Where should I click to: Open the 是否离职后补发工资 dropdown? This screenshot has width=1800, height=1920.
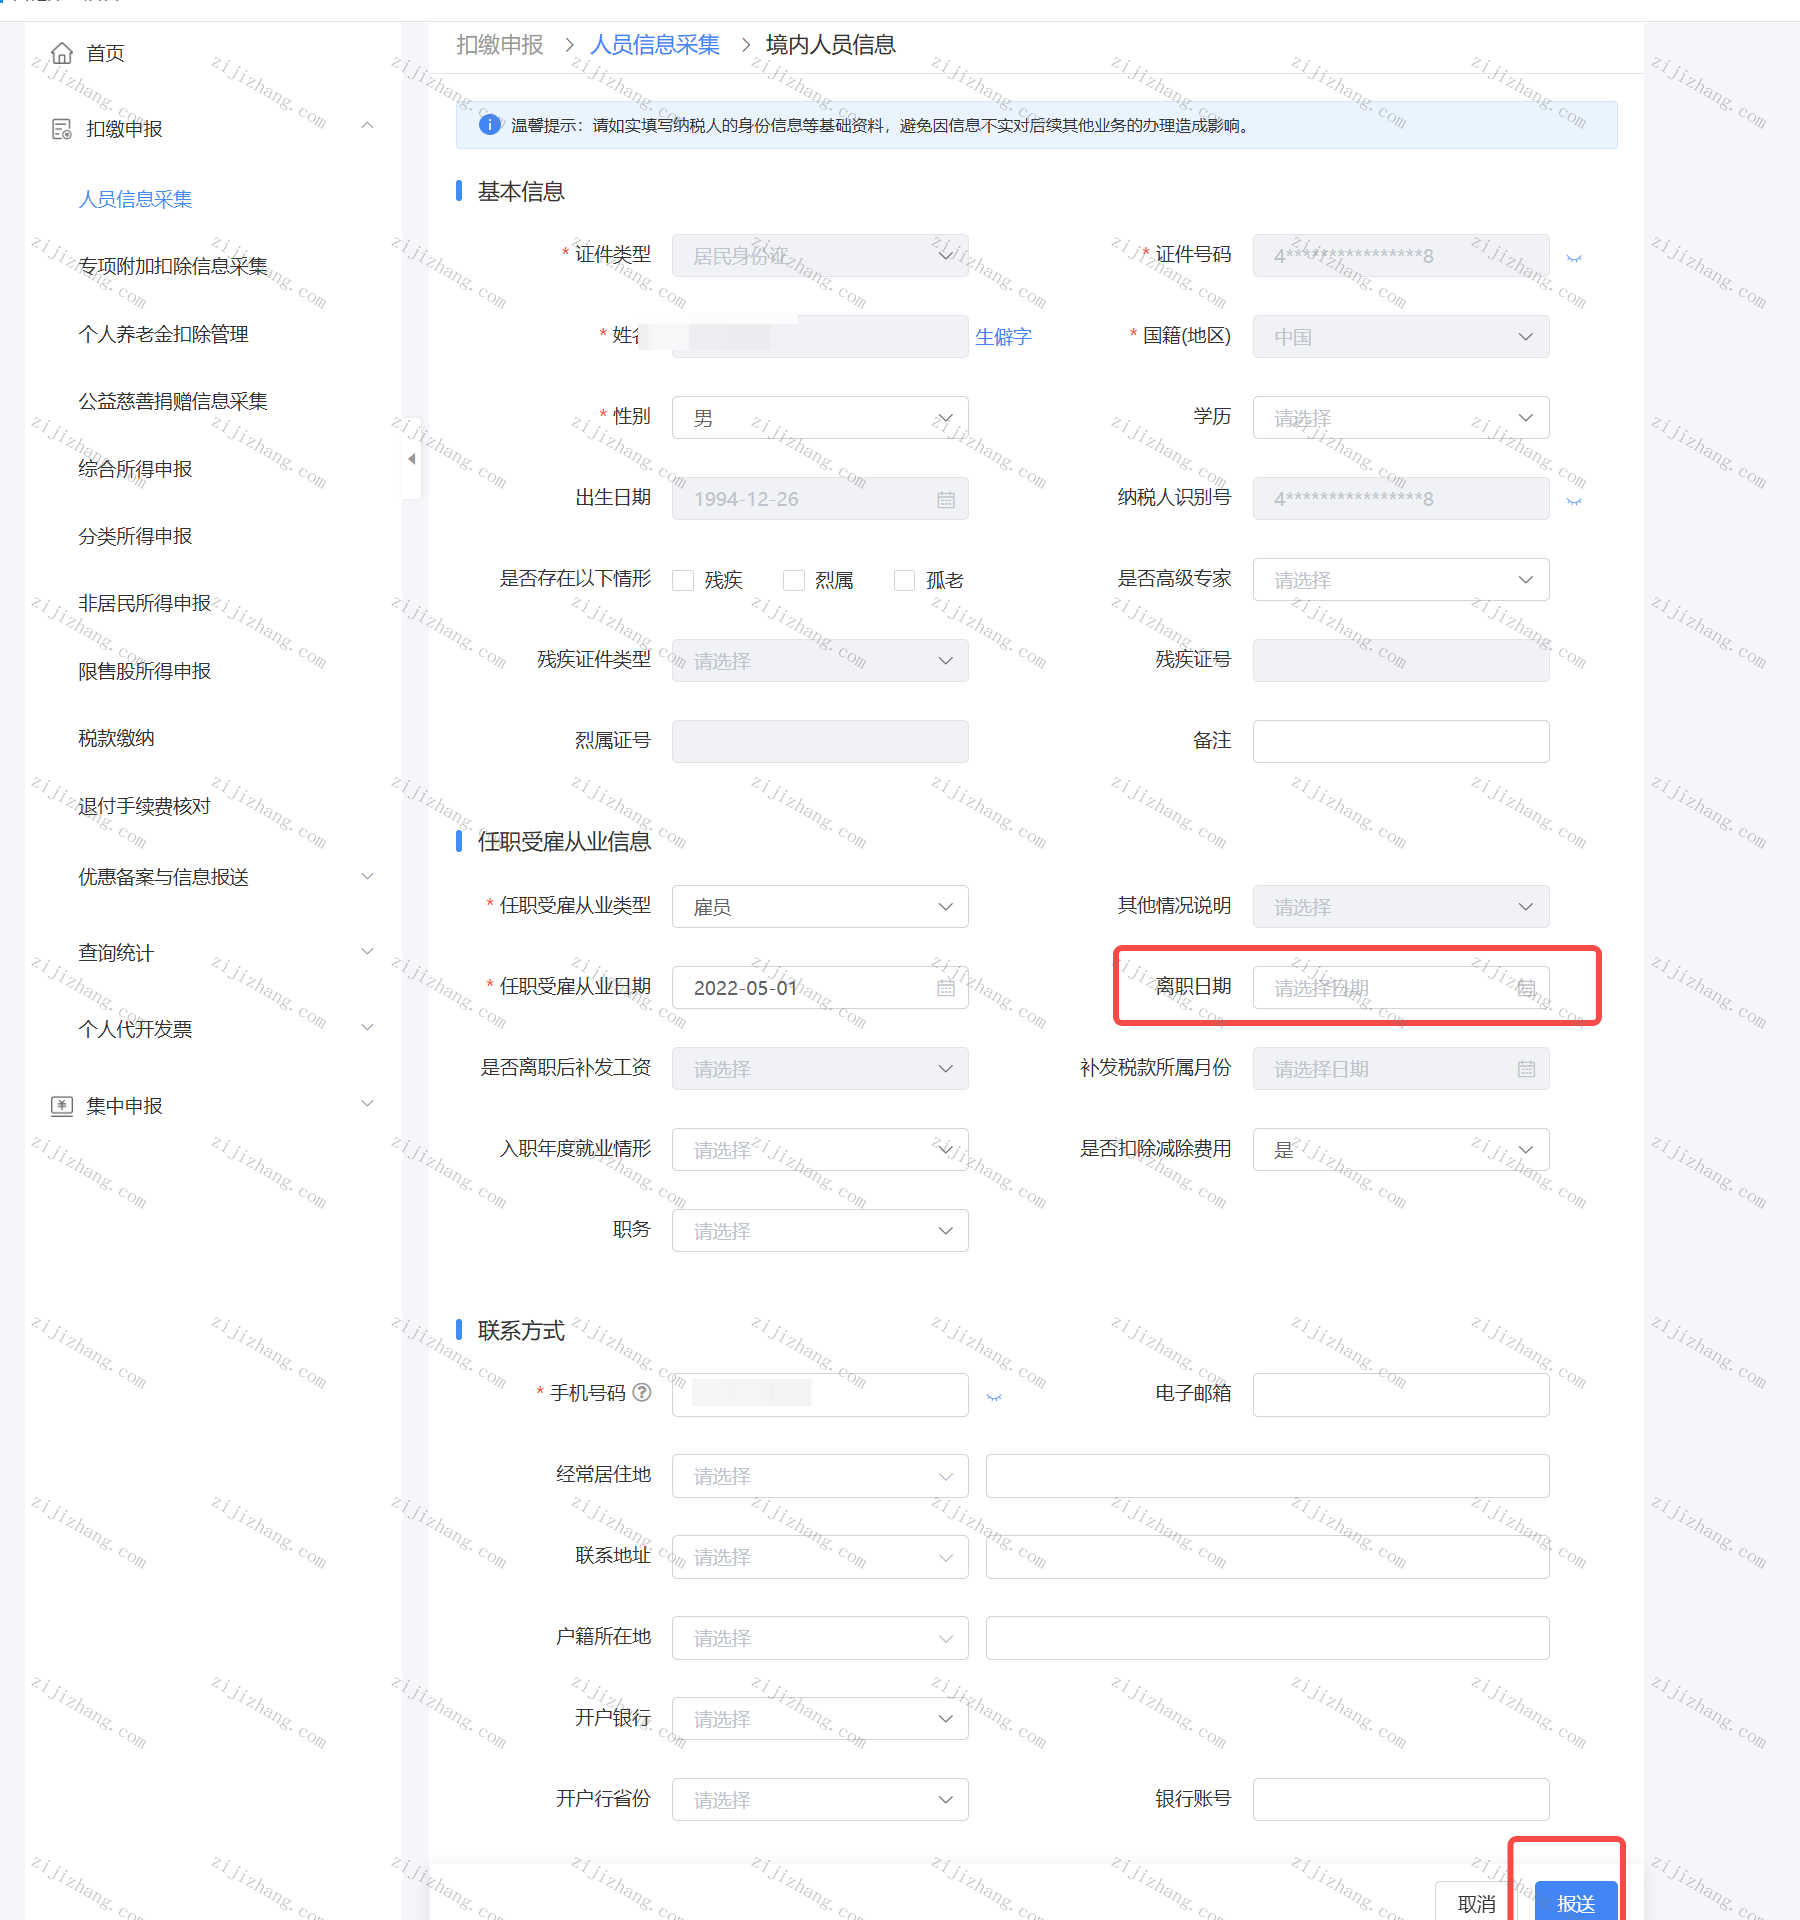pyautogui.click(x=820, y=1069)
